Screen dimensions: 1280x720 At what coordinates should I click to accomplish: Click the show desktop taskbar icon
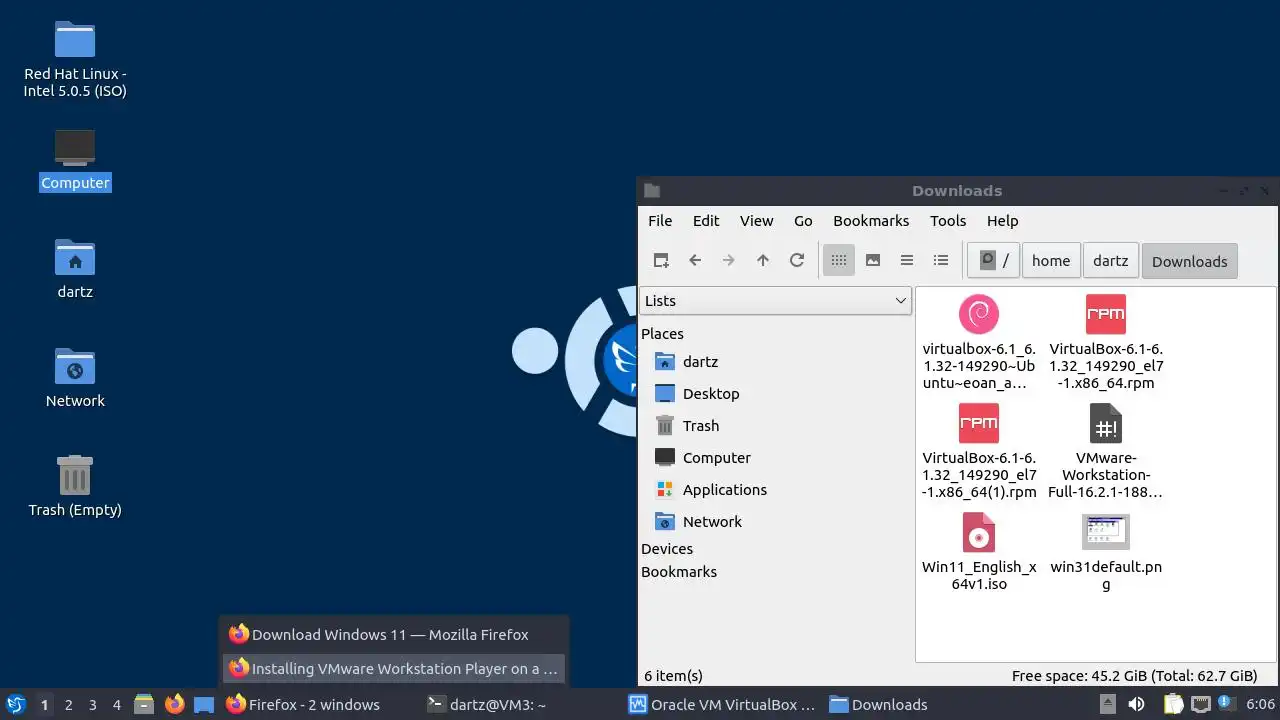pyautogui.click(x=204, y=704)
